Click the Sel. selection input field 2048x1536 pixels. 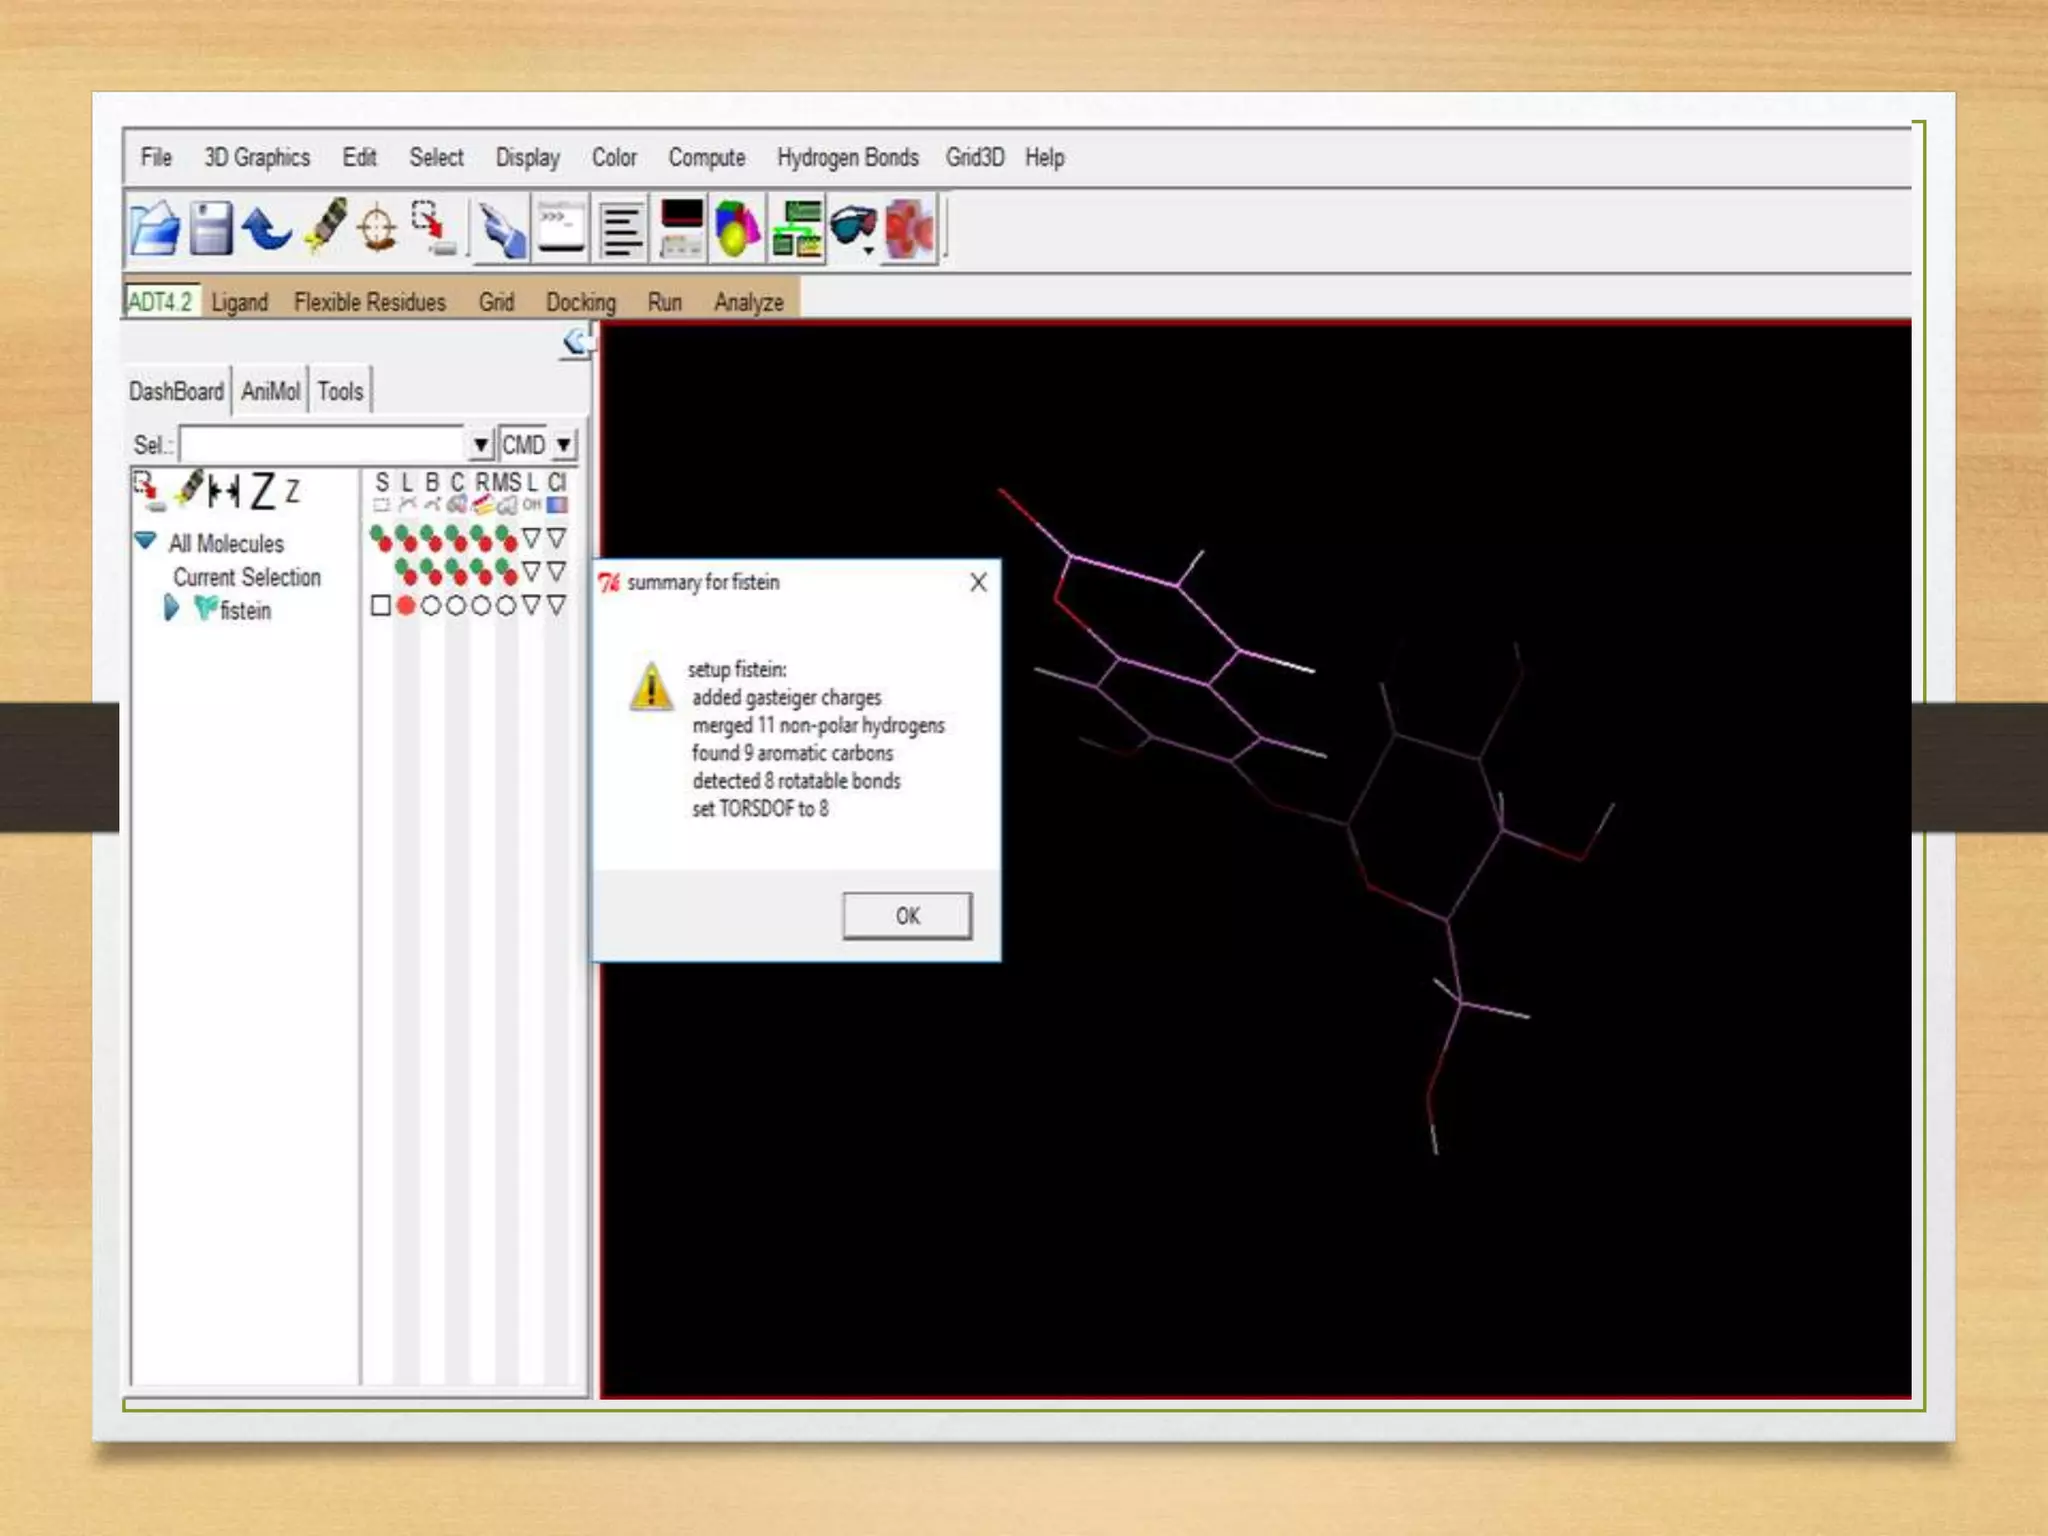click(322, 445)
